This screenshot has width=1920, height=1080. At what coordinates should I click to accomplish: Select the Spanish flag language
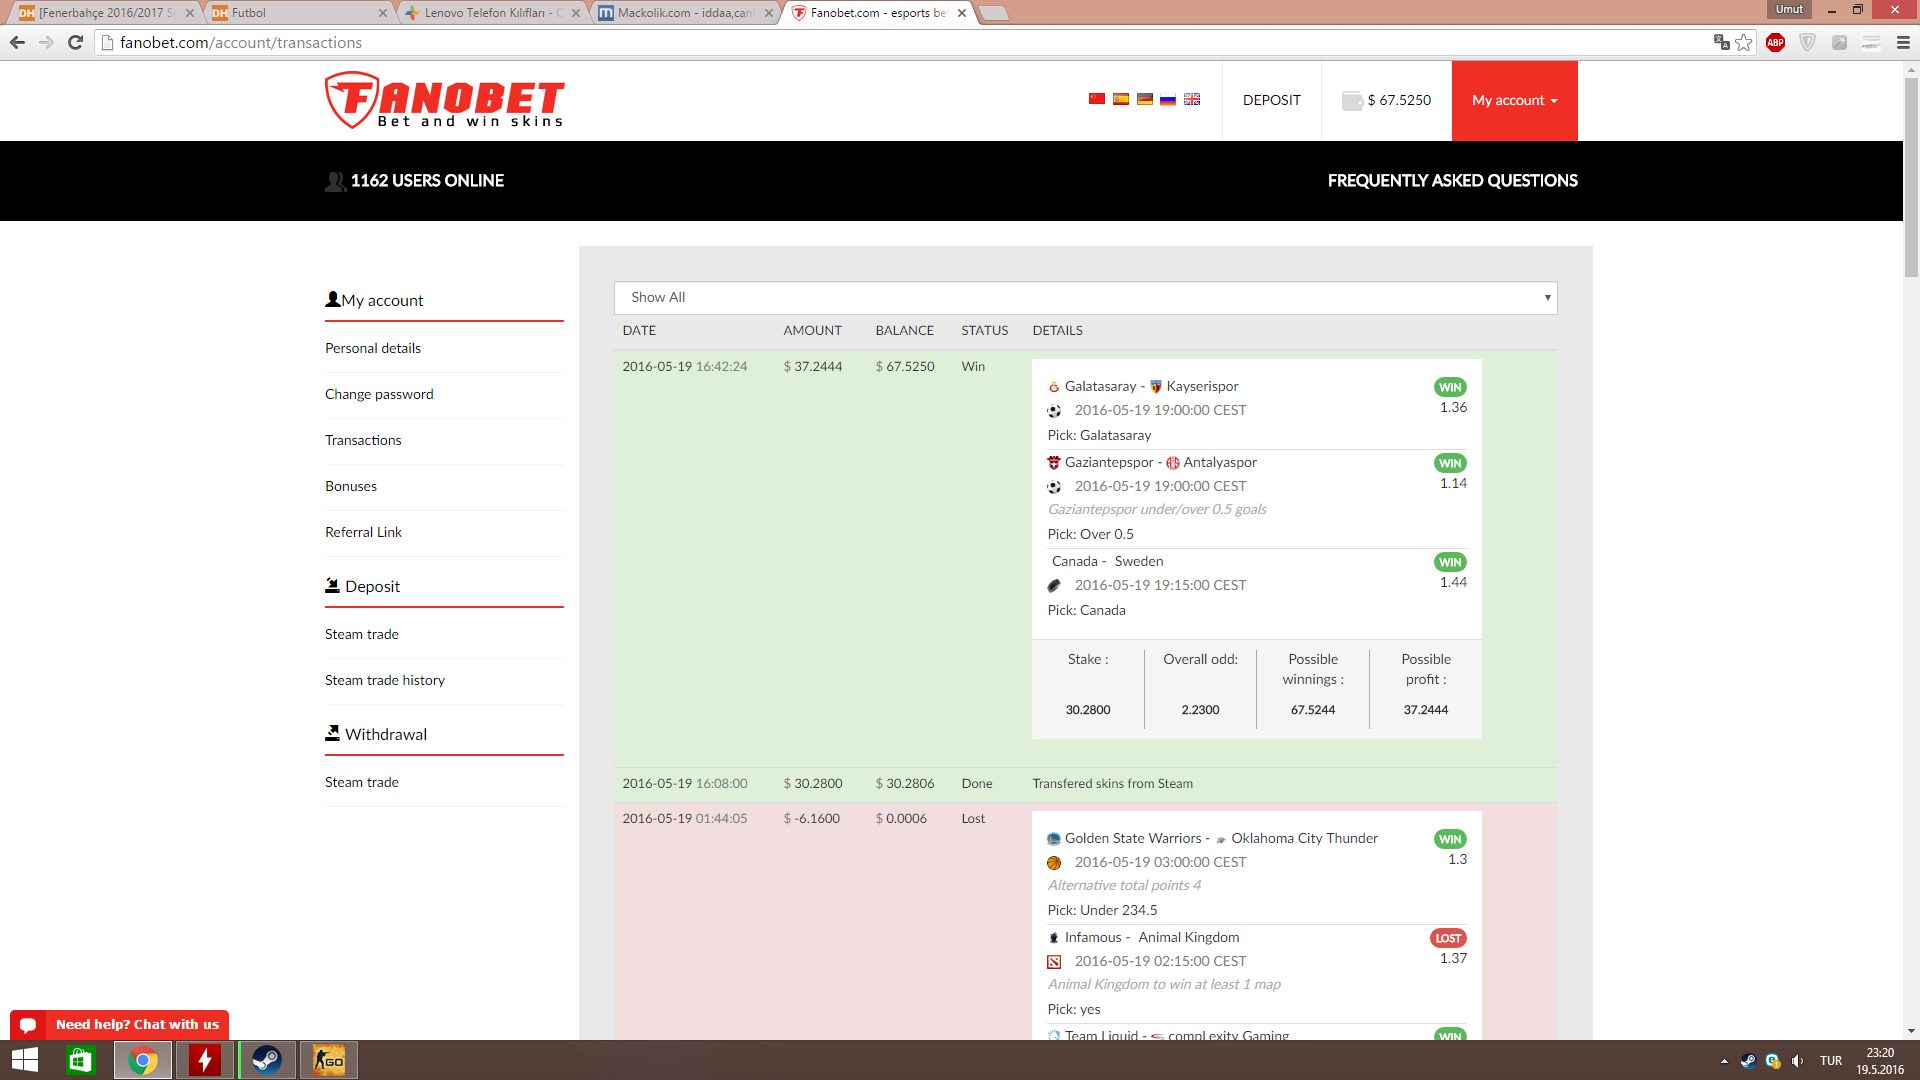[1121, 99]
